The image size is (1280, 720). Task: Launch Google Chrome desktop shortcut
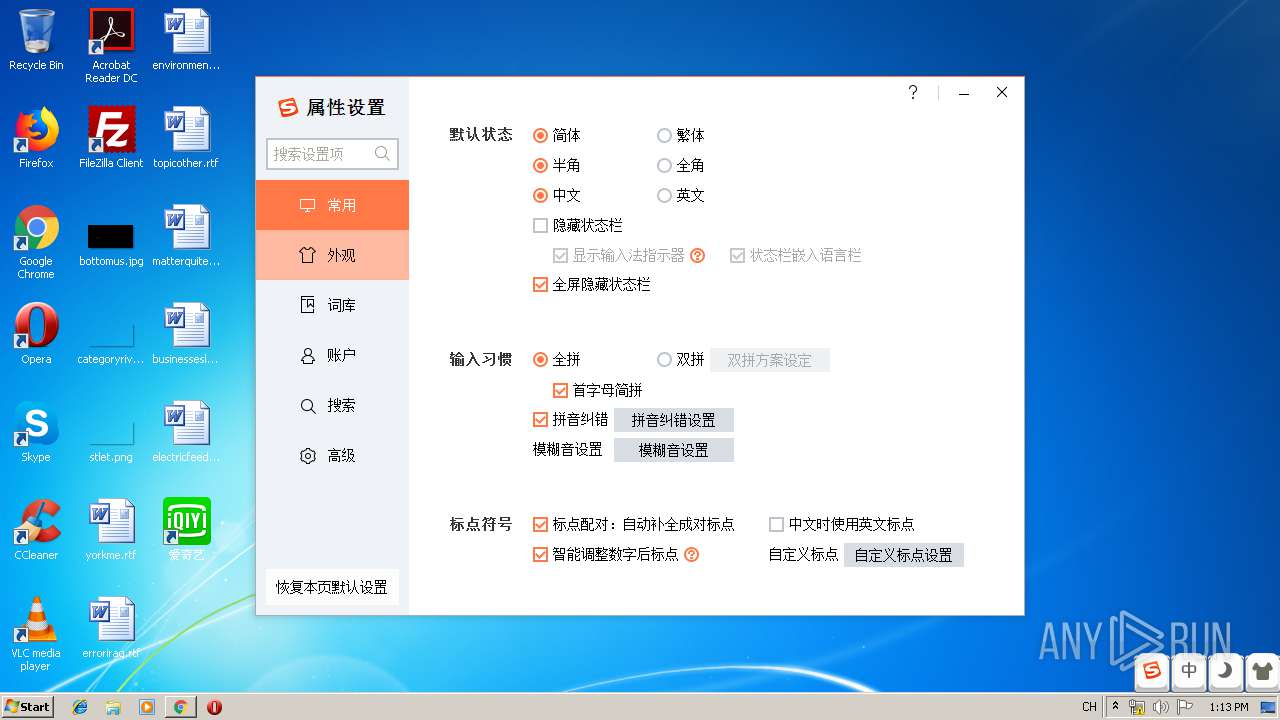(36, 242)
